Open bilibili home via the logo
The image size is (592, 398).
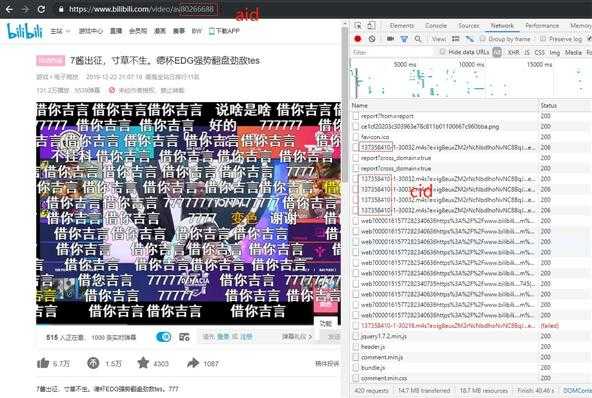(25, 31)
